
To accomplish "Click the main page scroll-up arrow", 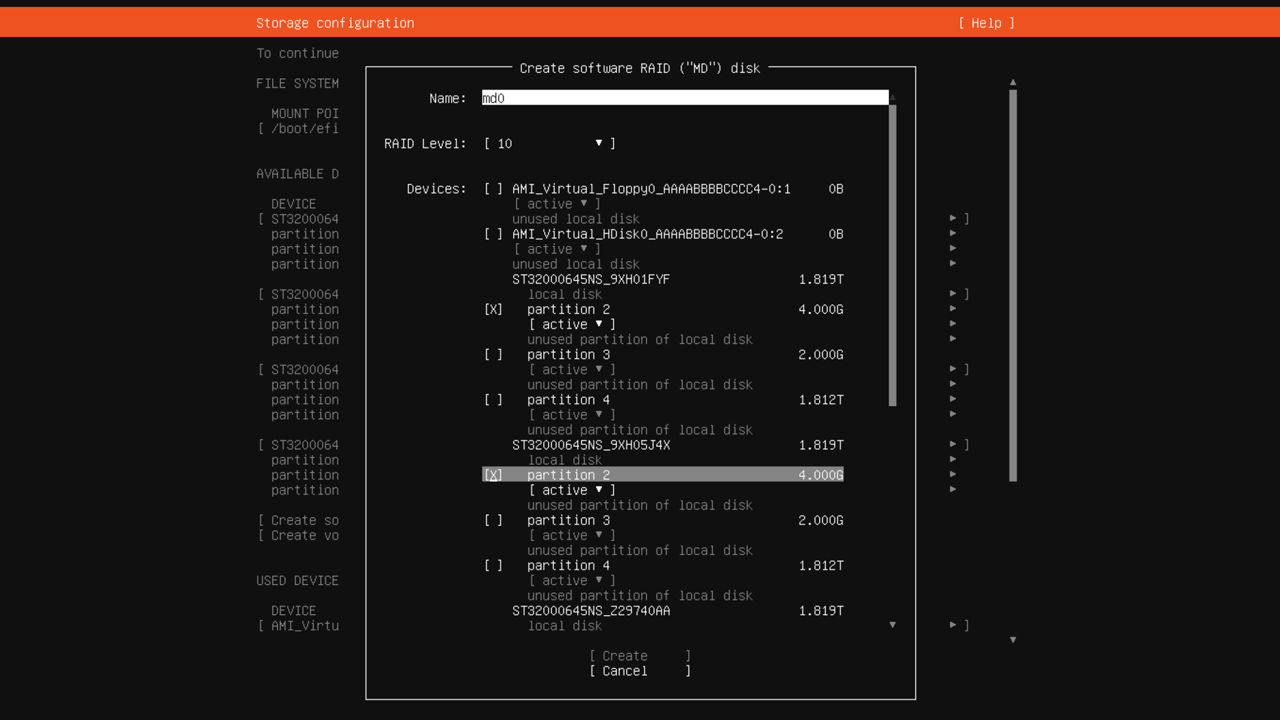I will (1013, 83).
